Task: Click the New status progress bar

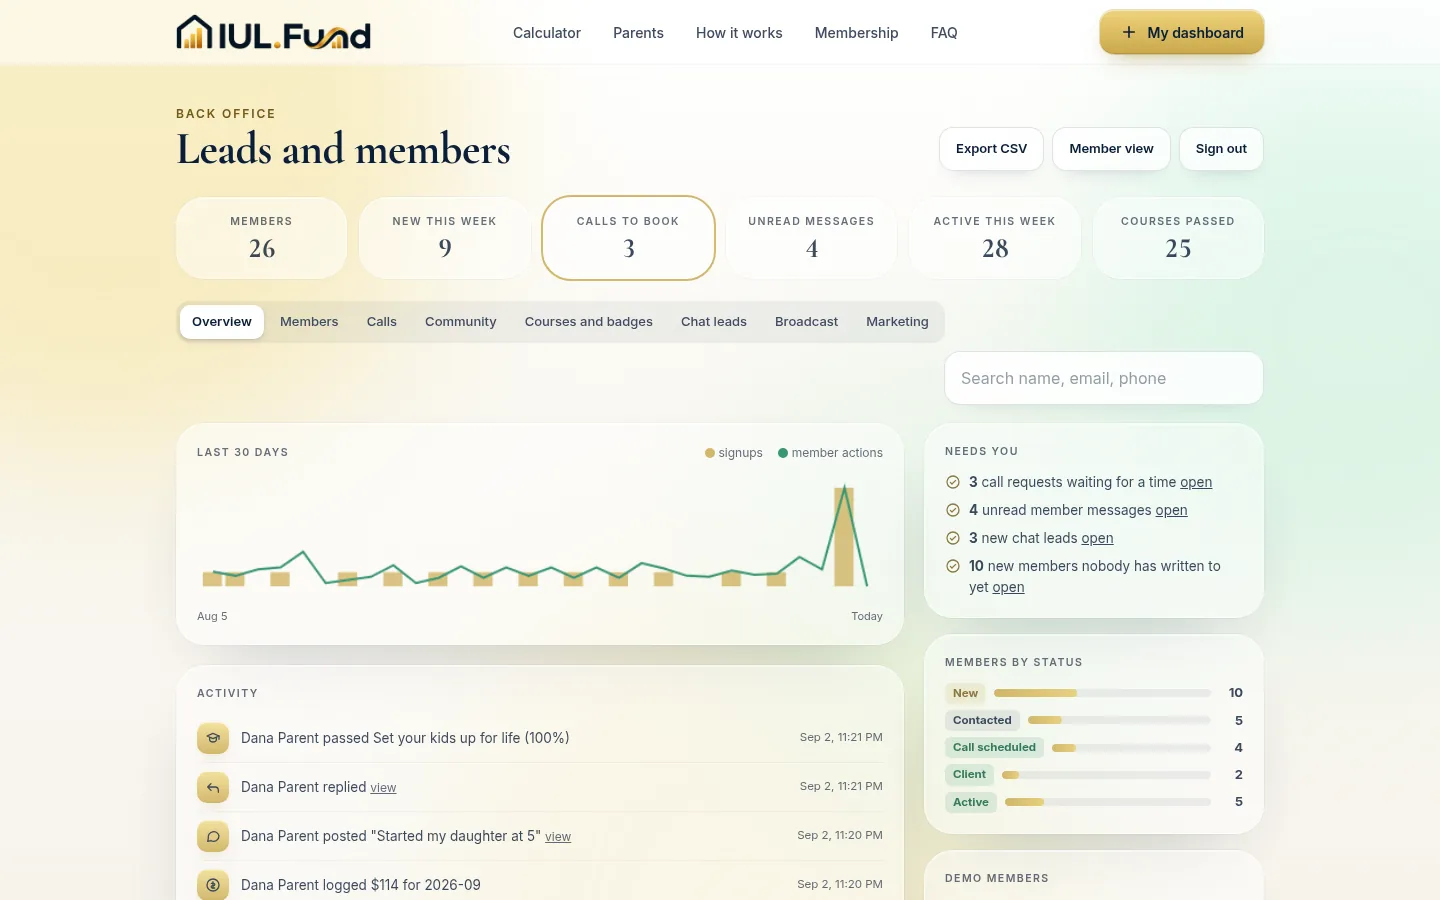Action: (x=1102, y=693)
